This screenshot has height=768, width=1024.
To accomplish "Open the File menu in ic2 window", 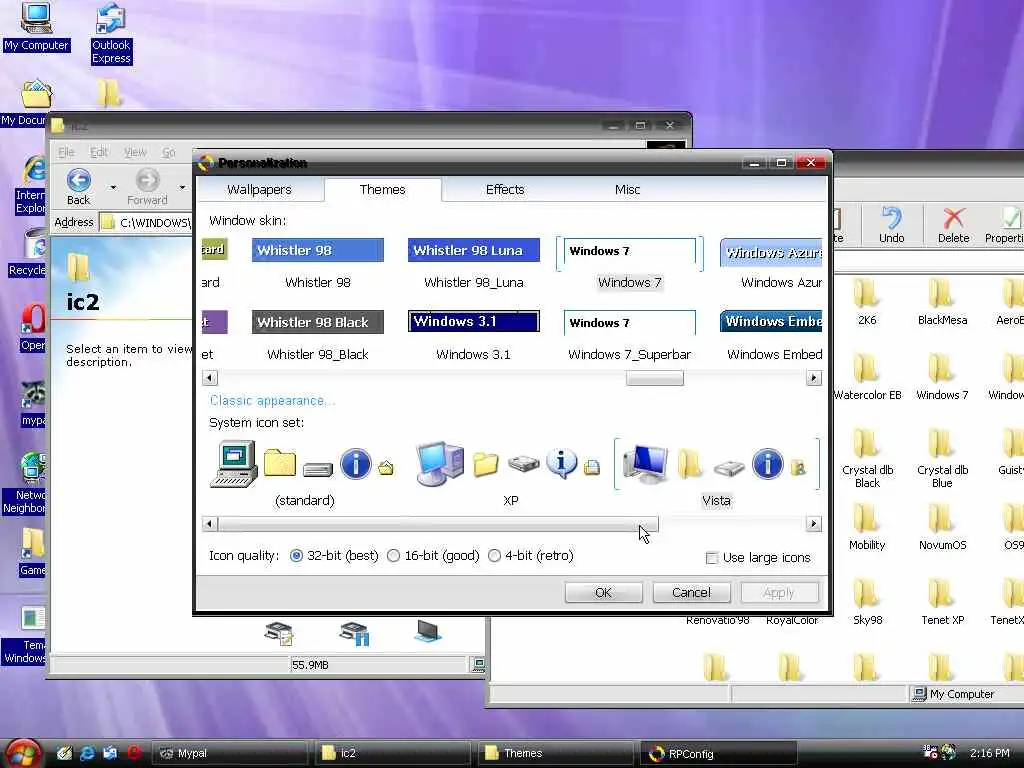I will [x=66, y=152].
